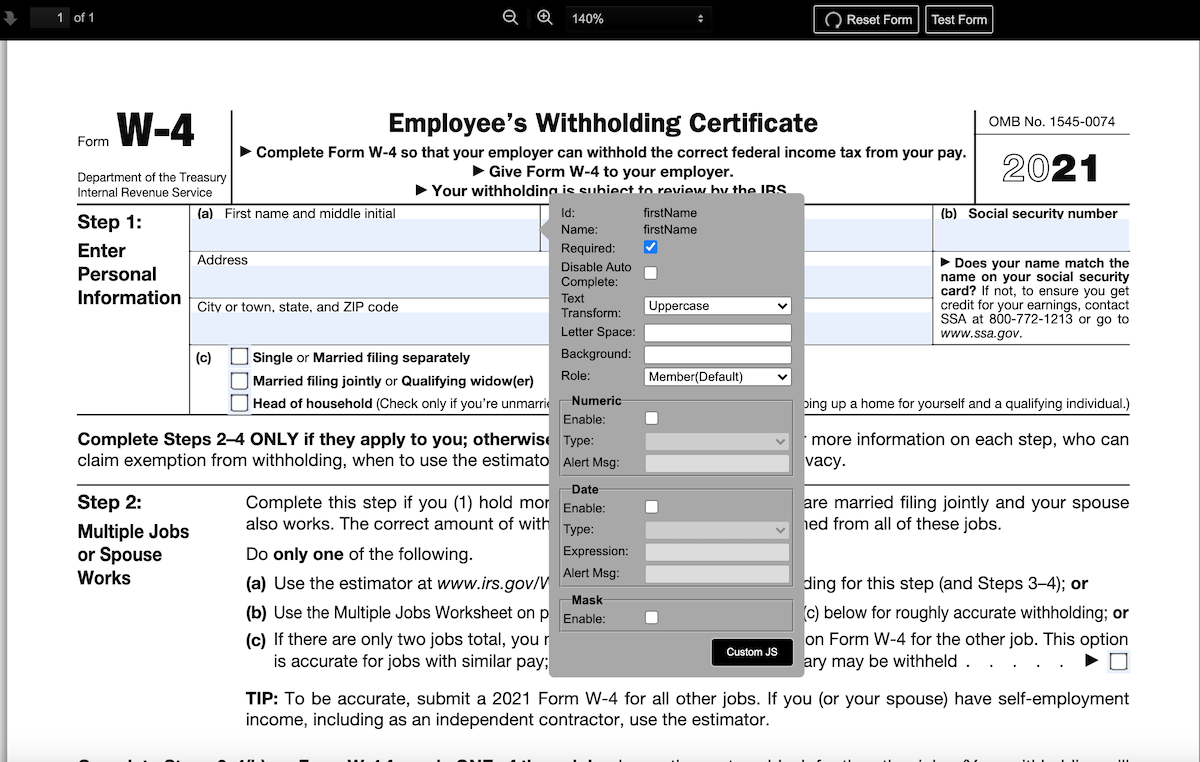Viewport: 1200px width, 762px height.
Task: Click the Test Form button
Action: (959, 19)
